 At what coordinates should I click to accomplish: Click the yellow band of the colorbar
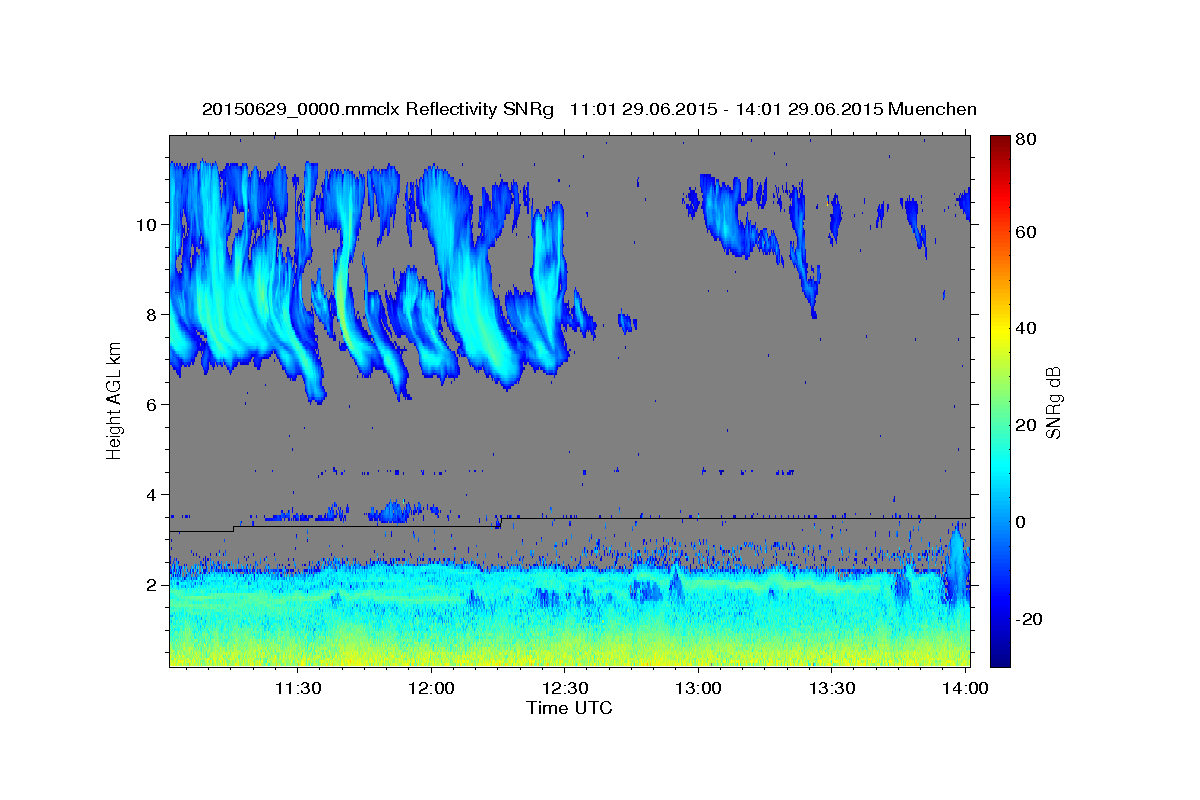pos(1000,329)
